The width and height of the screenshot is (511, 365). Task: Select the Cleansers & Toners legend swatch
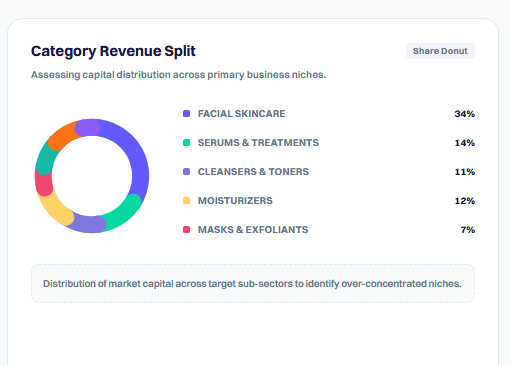(x=187, y=172)
